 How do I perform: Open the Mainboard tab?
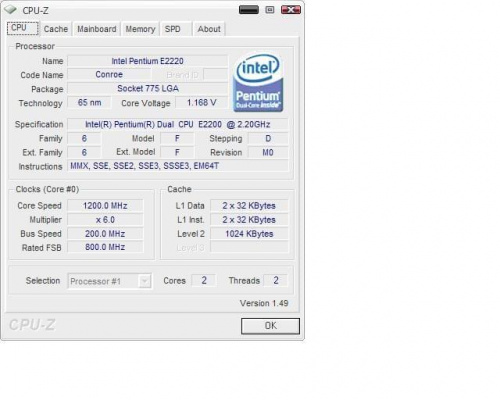pos(97,29)
